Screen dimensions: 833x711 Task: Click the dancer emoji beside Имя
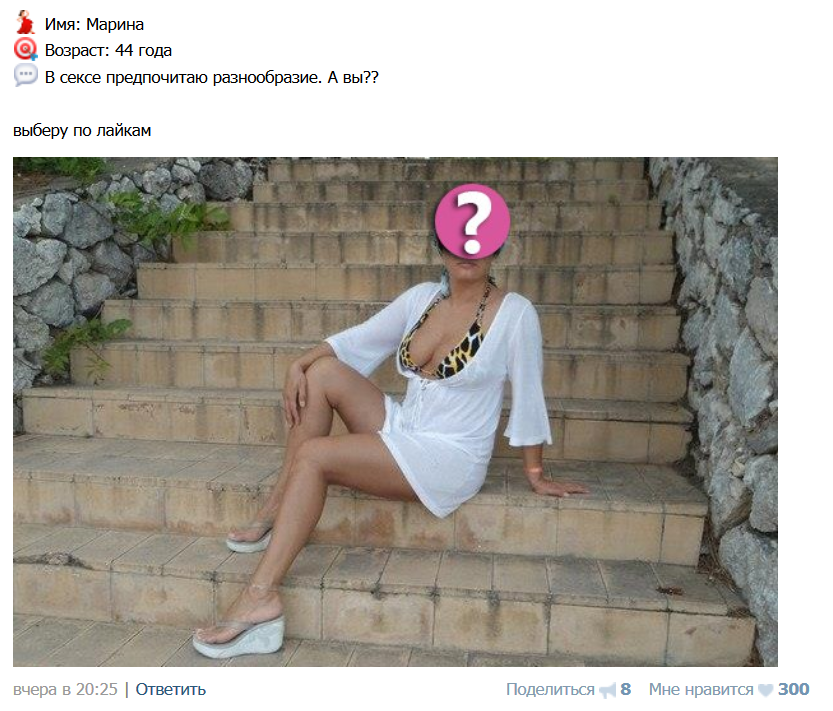coord(24,22)
